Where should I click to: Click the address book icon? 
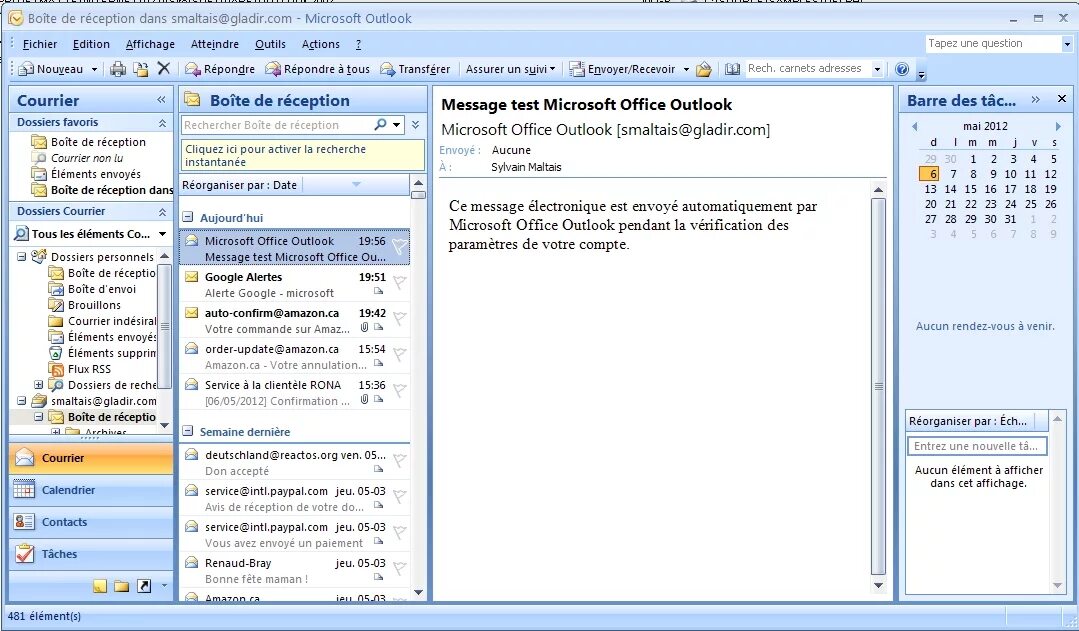click(x=732, y=69)
